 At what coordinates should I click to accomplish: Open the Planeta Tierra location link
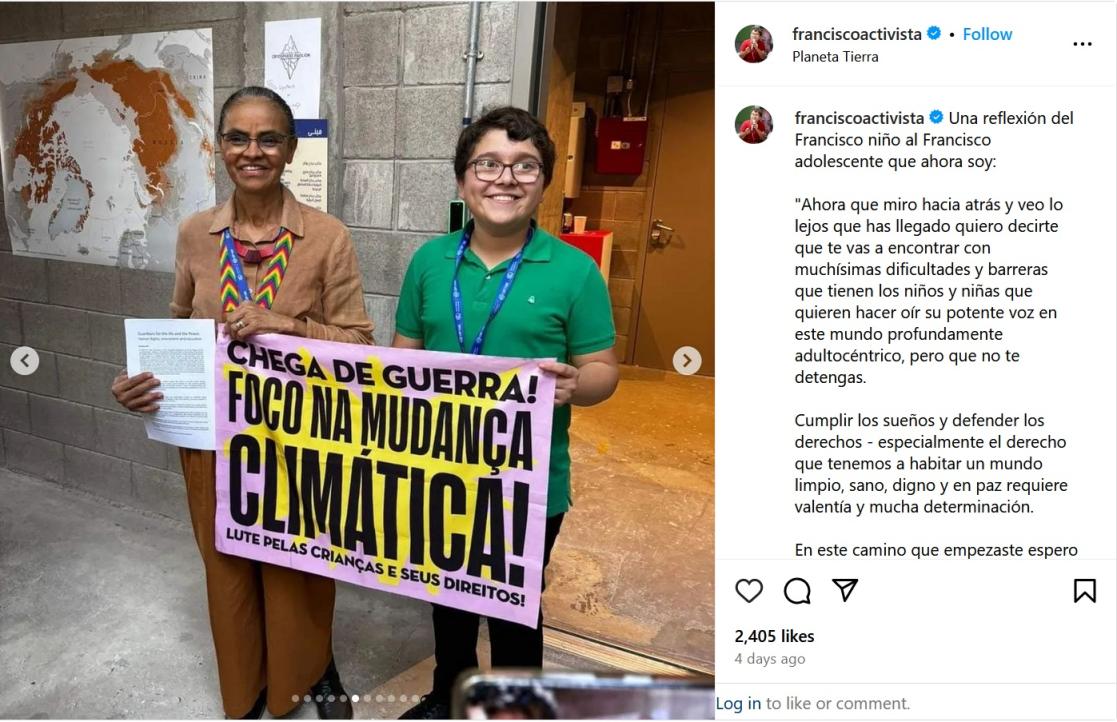point(835,57)
